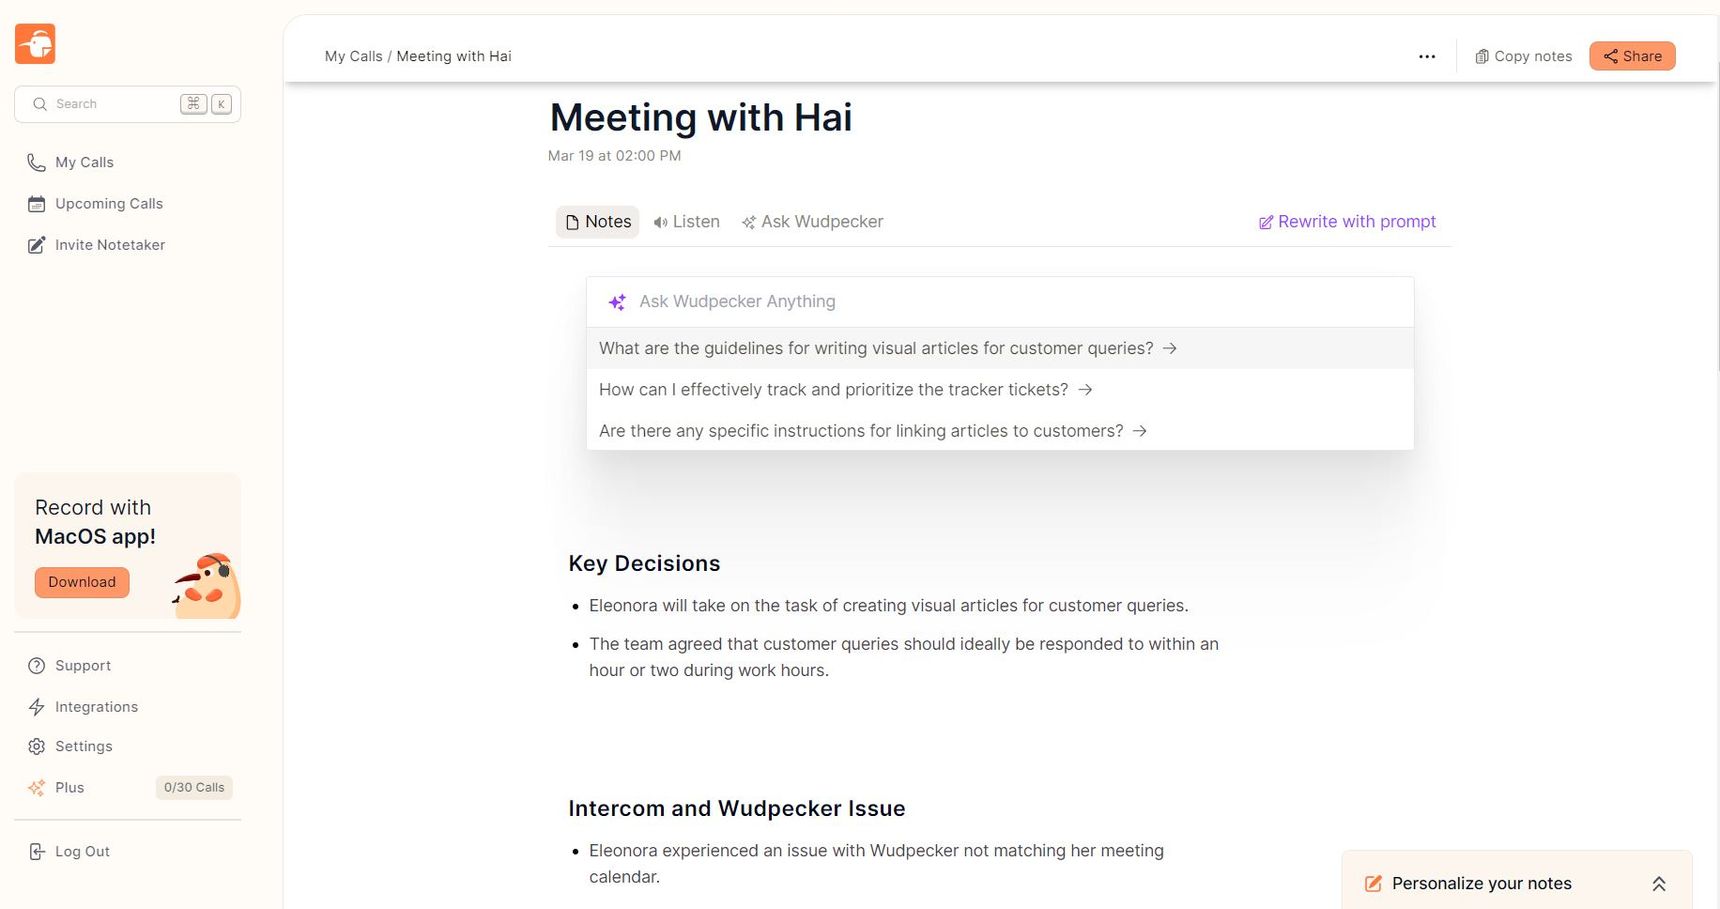Click bullet about Wudpecker not matching calendar
The height and width of the screenshot is (909, 1720).
[x=876, y=864]
